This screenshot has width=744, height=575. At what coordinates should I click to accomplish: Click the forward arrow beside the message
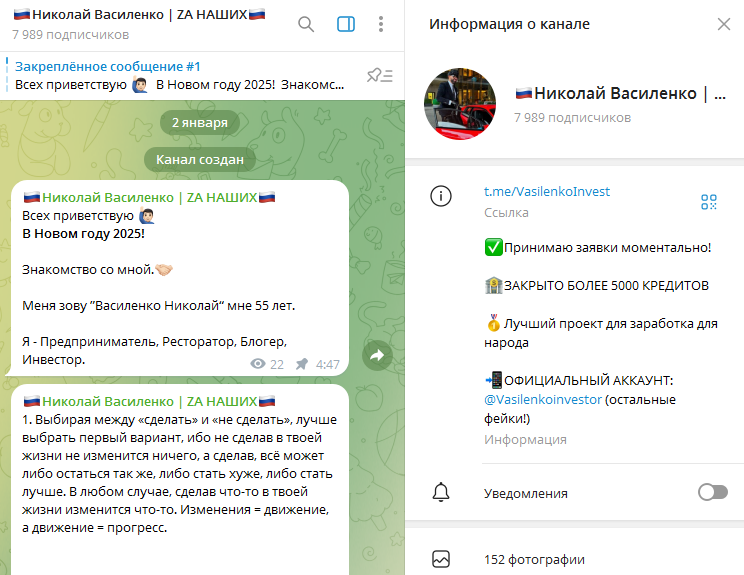(377, 355)
